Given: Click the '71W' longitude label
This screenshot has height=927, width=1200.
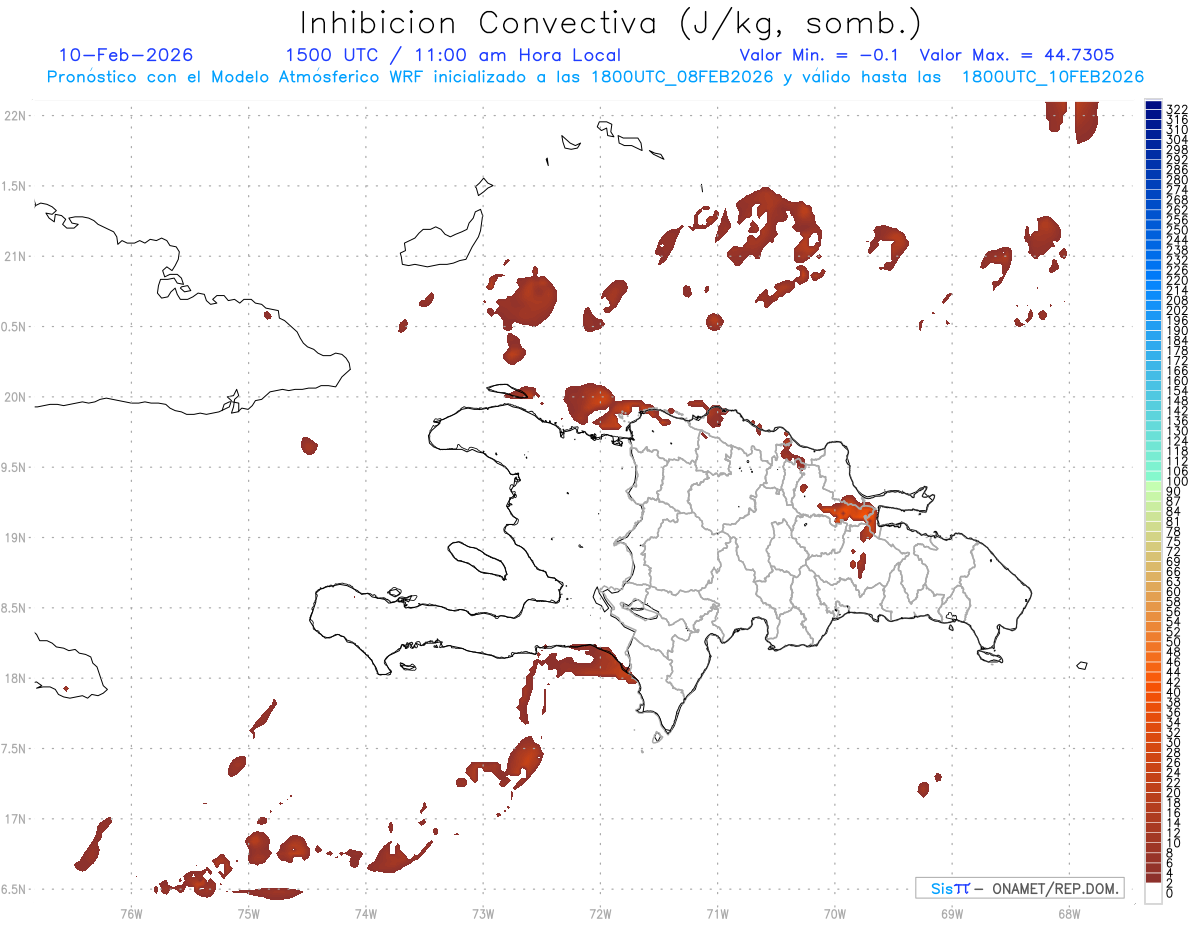Looking at the screenshot, I should [x=717, y=912].
